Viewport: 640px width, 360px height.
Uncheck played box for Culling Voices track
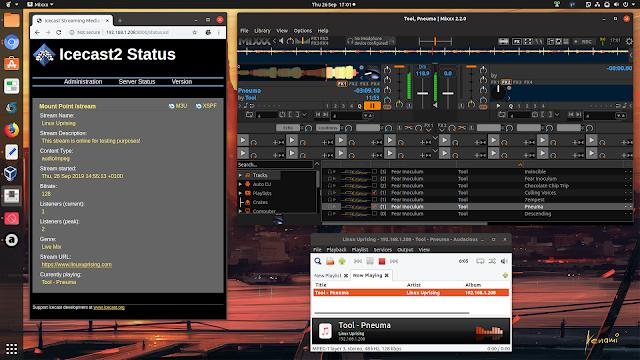click(374, 193)
